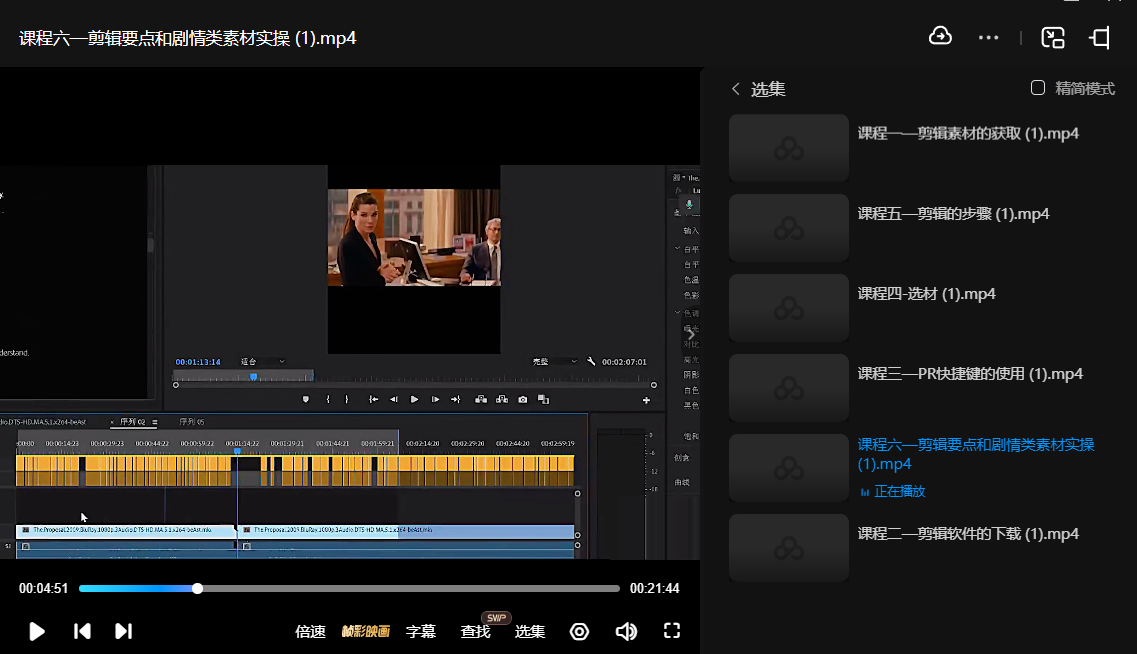This screenshot has height=654, width=1137.
Task: Enter fullscreen mode
Action: [672, 631]
